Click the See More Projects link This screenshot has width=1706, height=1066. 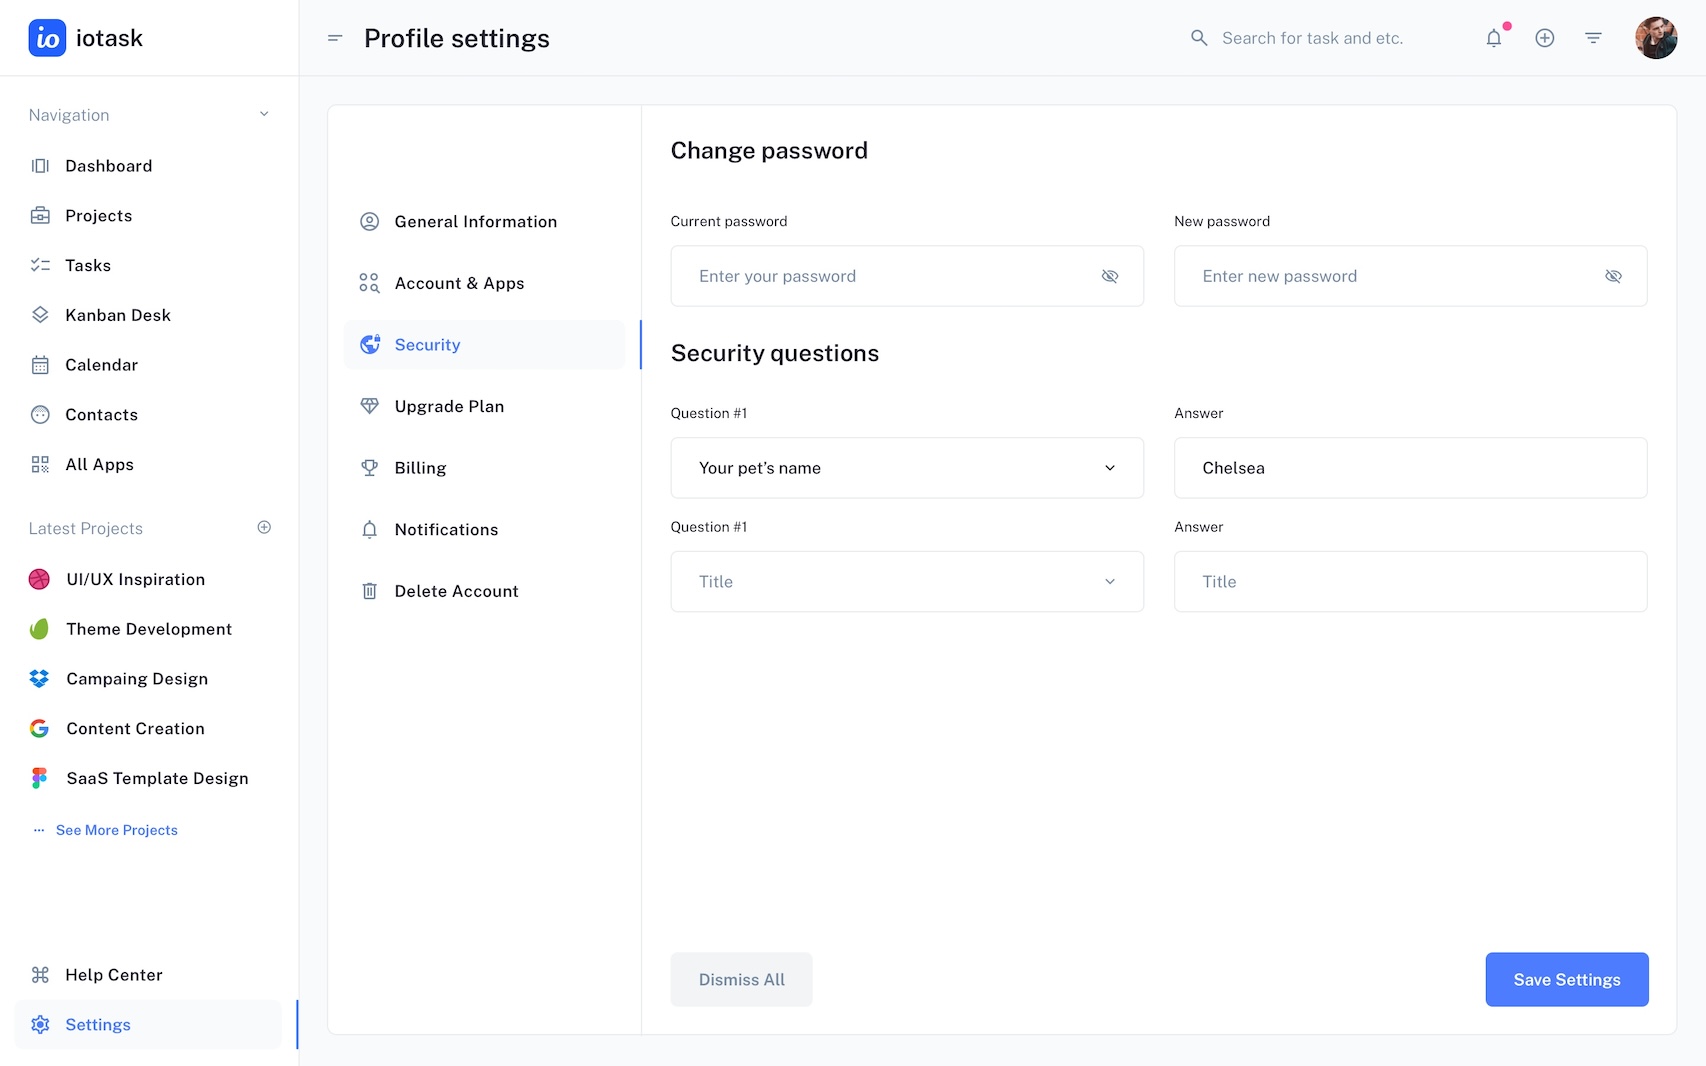(x=116, y=830)
